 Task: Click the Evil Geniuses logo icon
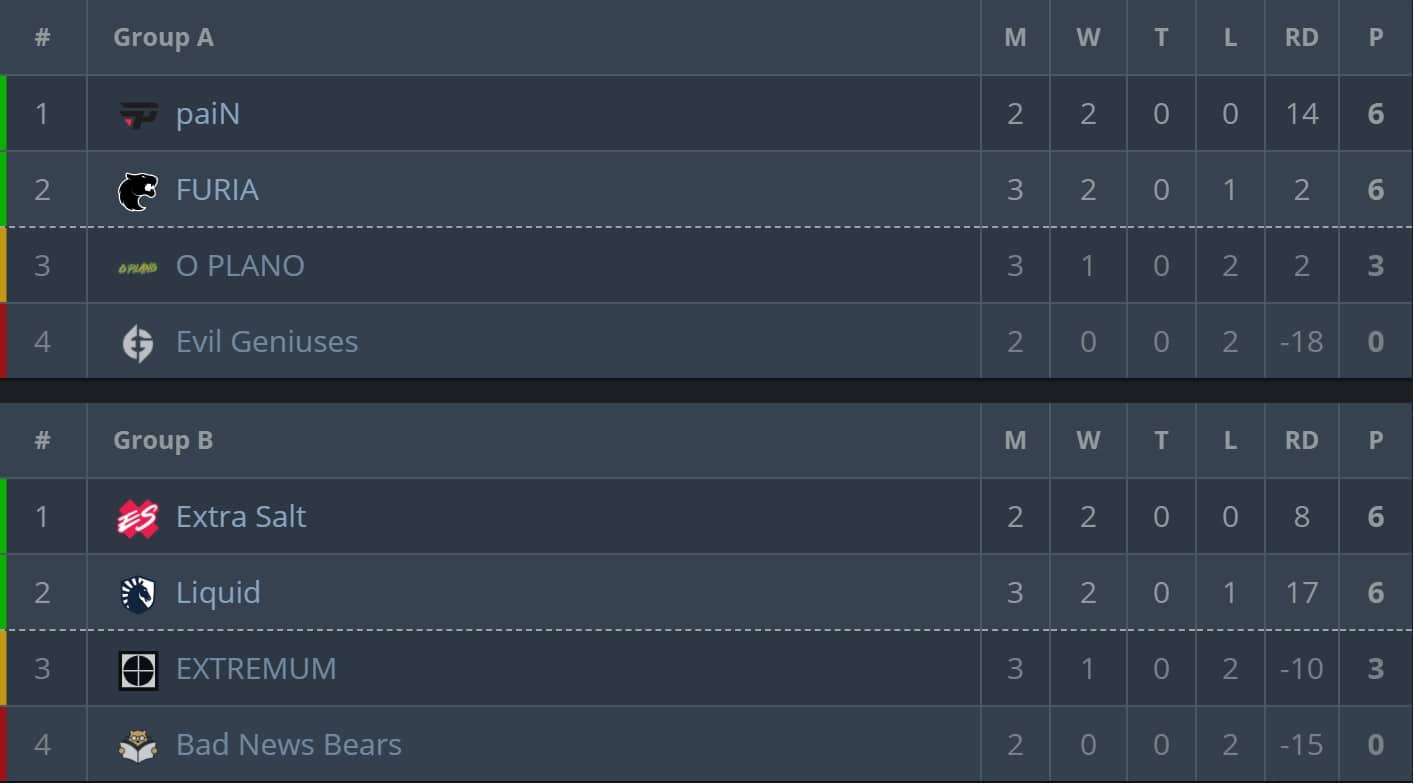[138, 343]
